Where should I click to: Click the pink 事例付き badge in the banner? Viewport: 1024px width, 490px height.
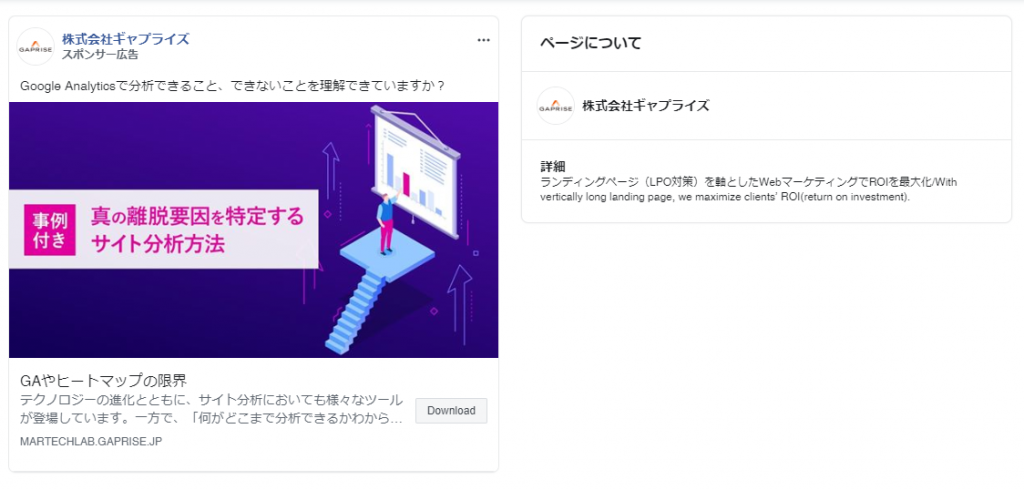(50, 229)
